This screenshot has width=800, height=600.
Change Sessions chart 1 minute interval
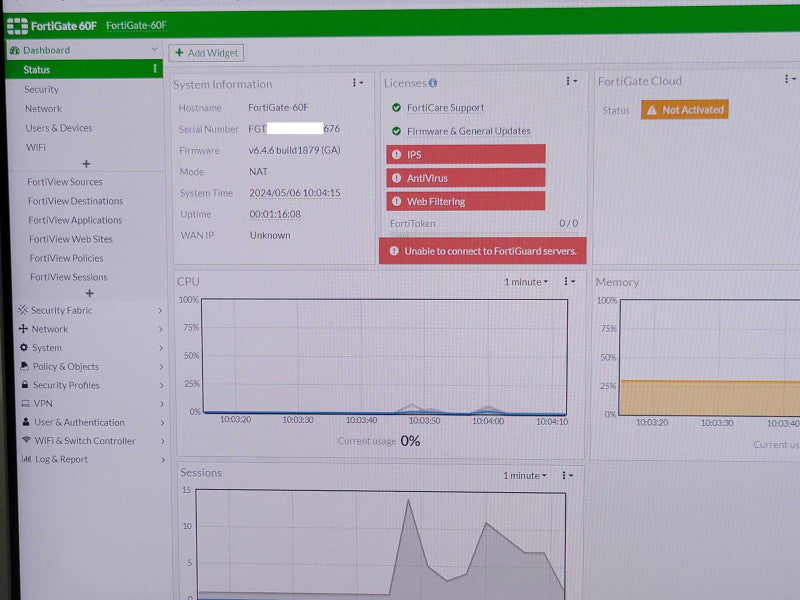524,476
